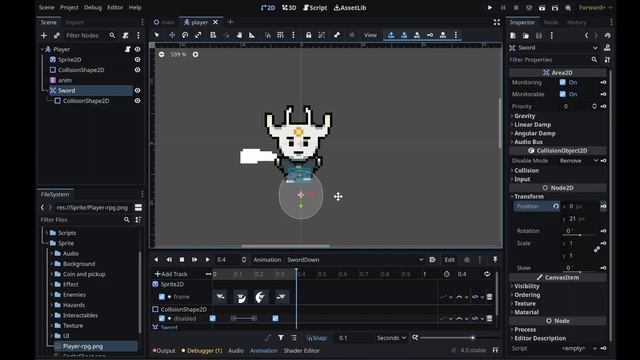The width and height of the screenshot is (640, 360).
Task: Open the animation name dropdown
Action: pyautogui.click(x=355, y=260)
